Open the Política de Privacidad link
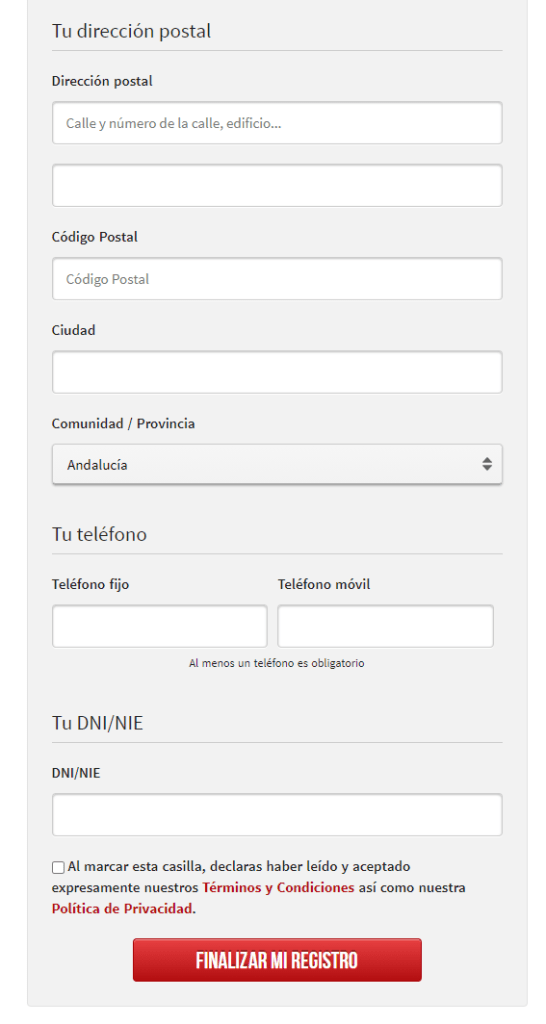The image size is (546, 1024). (x=122, y=908)
